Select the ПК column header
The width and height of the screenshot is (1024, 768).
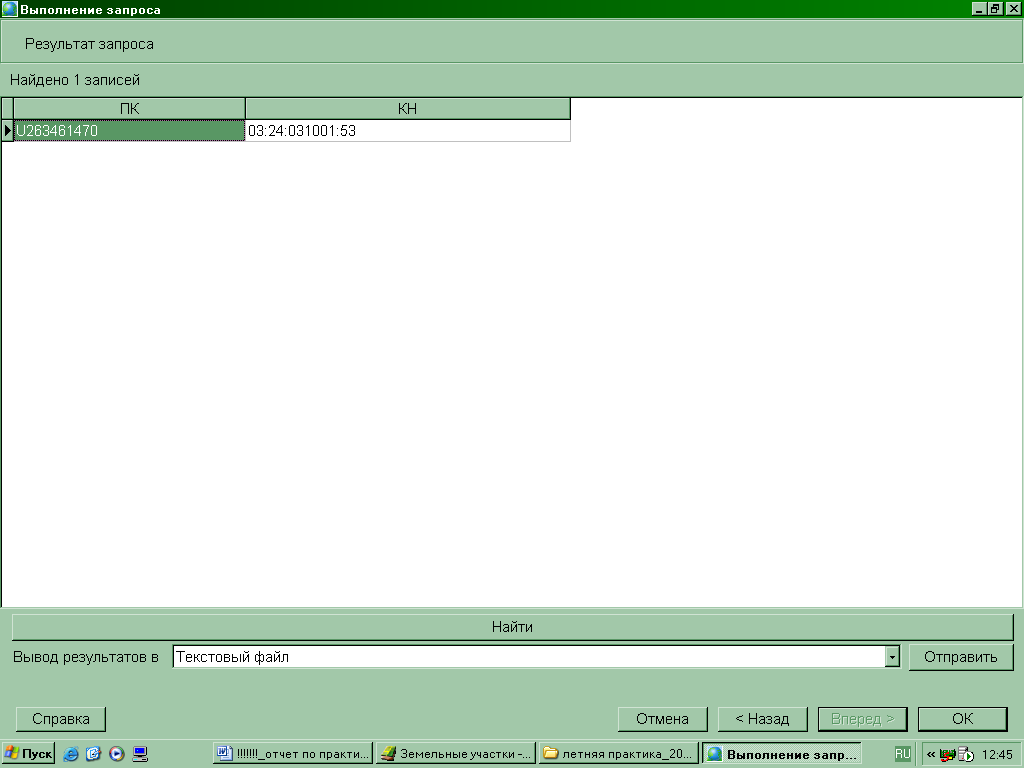coord(129,108)
